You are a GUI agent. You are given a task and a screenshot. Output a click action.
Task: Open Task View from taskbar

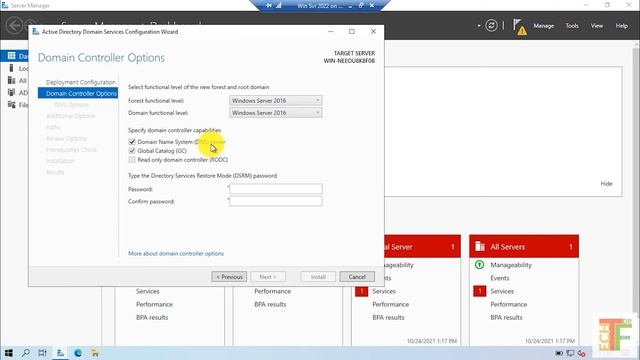42,353
